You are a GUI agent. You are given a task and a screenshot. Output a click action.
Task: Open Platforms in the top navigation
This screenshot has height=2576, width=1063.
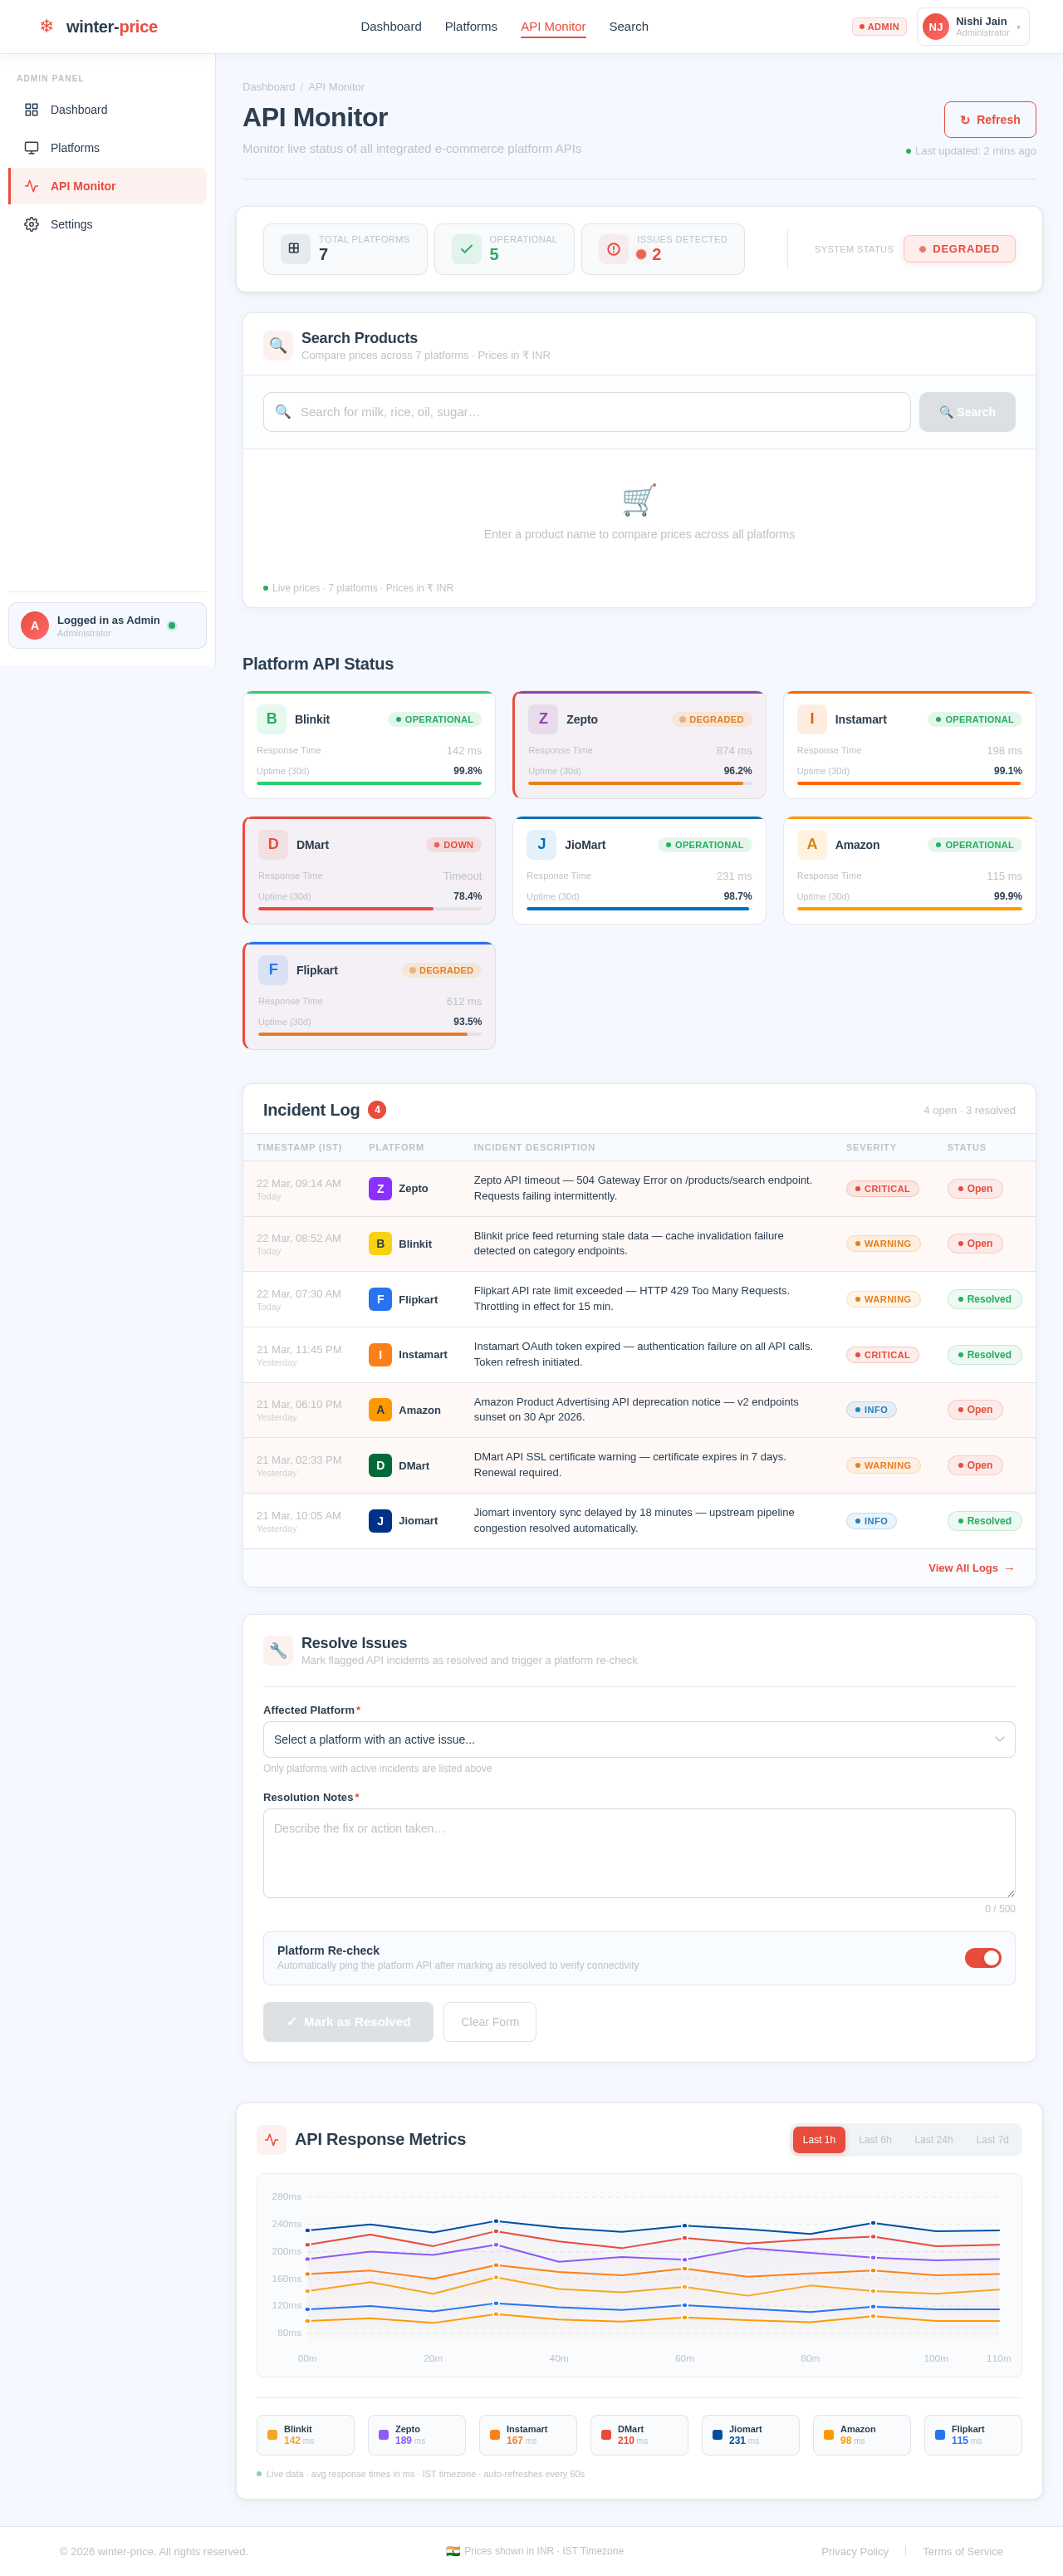point(471,26)
